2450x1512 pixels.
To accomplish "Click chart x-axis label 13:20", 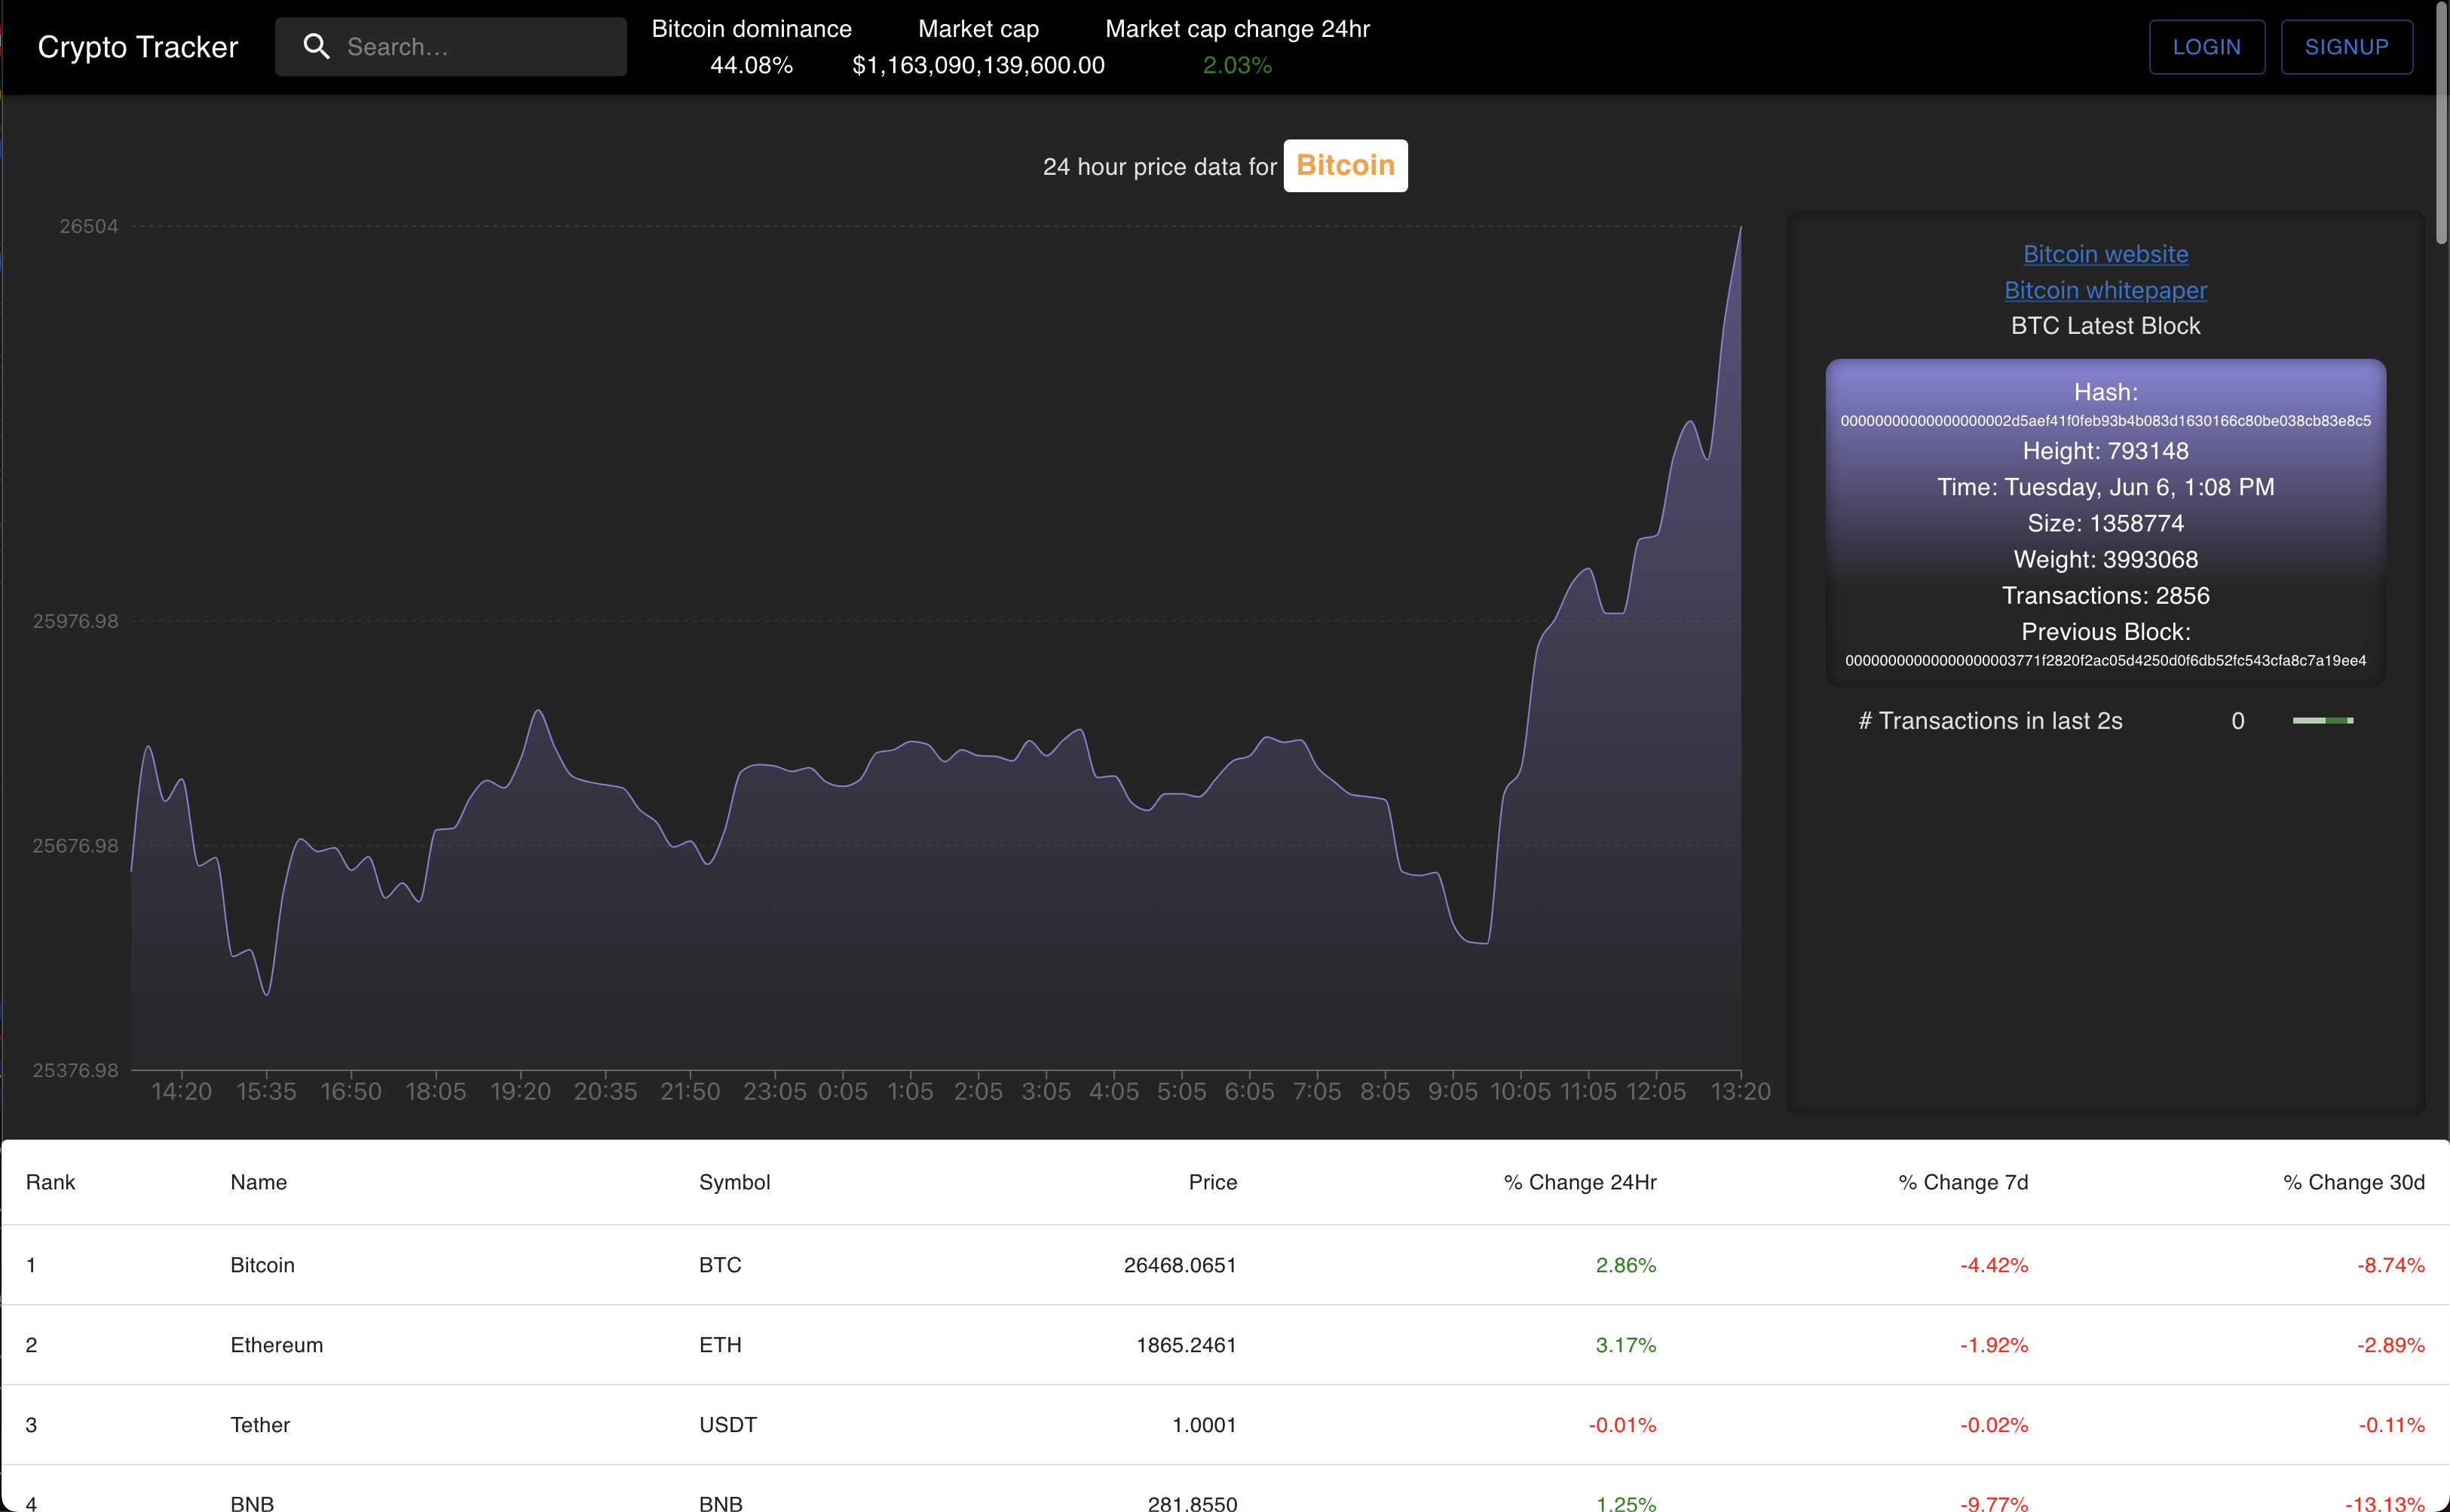I will 1740,1091.
